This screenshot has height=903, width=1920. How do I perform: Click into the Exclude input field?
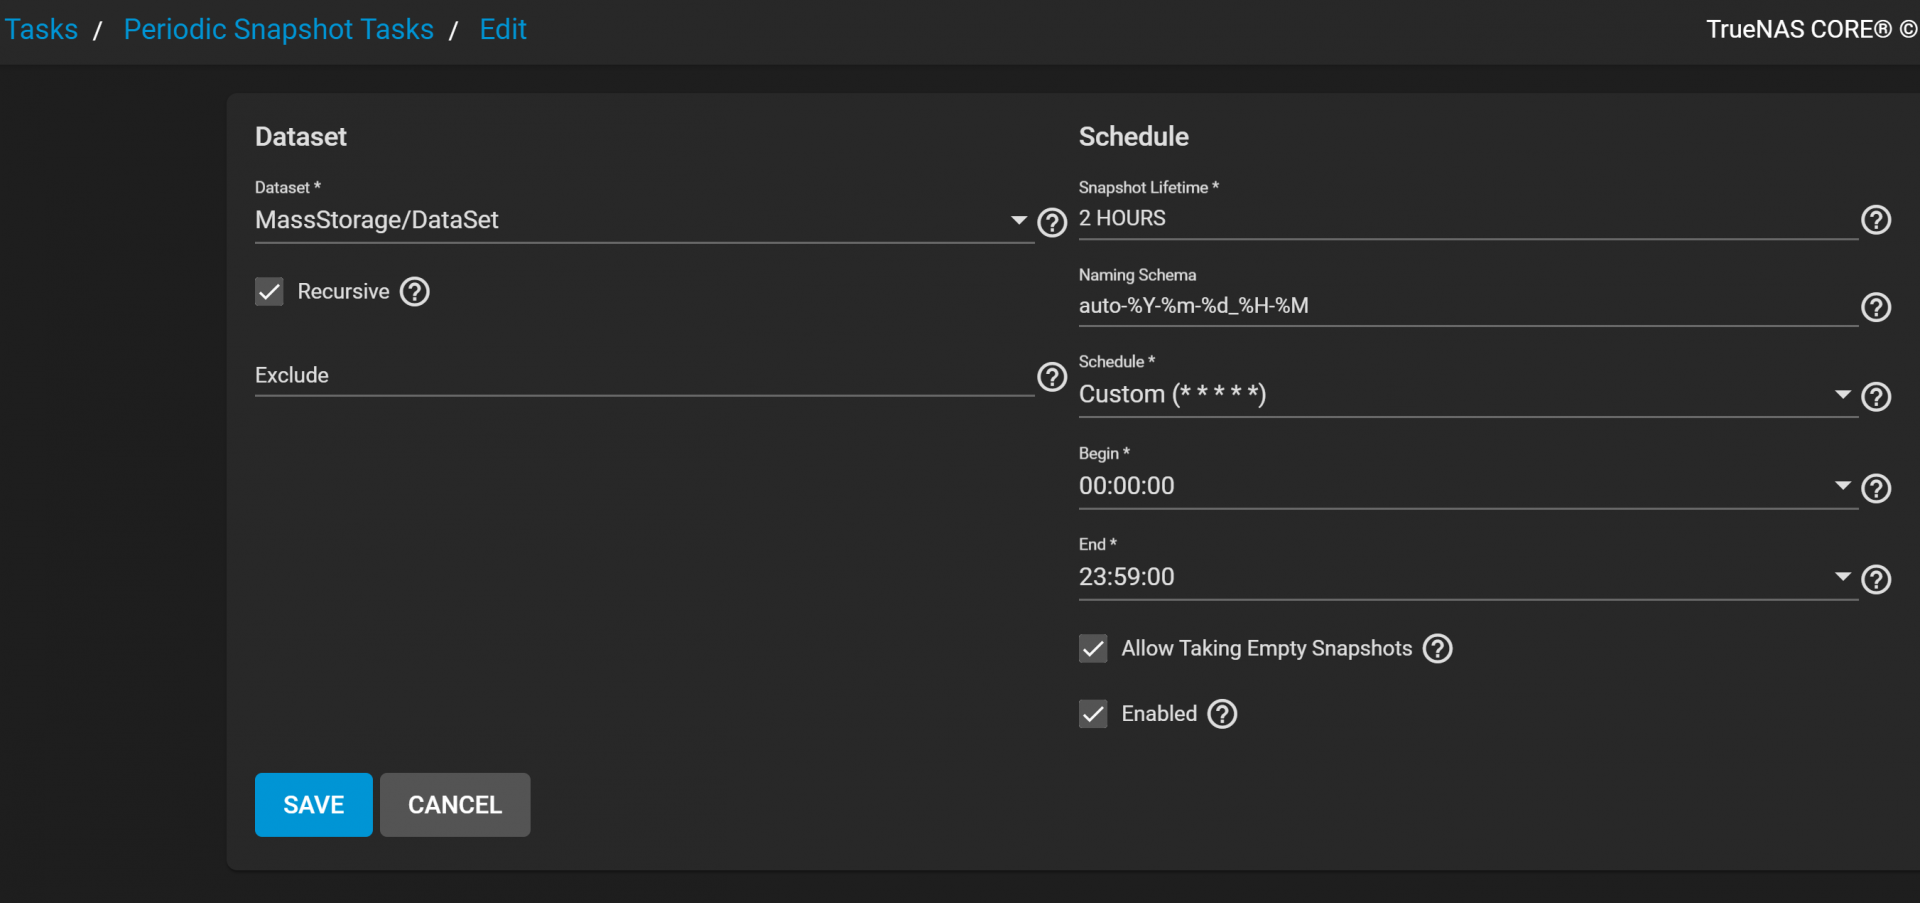click(x=644, y=376)
